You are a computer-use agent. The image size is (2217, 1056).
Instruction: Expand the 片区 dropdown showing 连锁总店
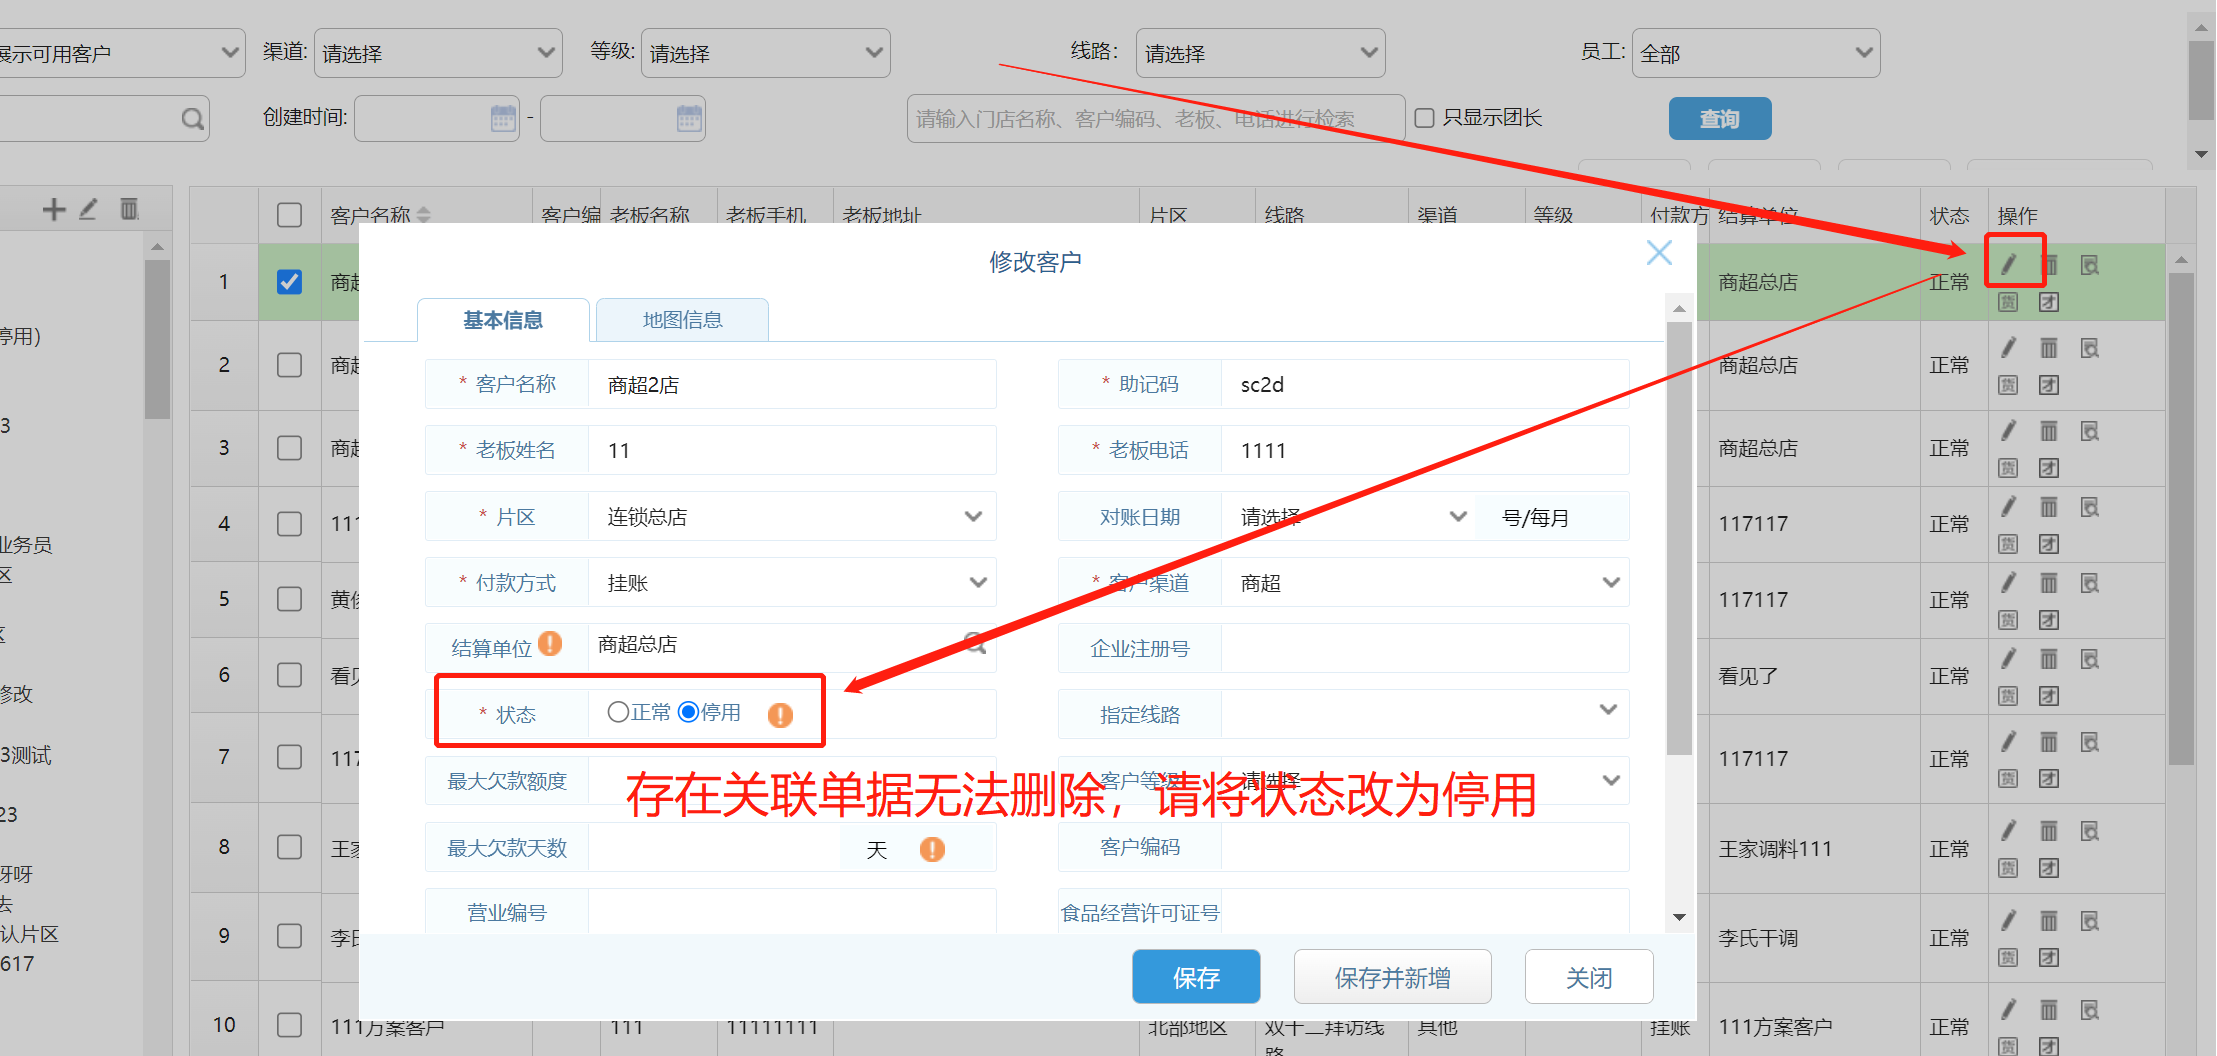pyautogui.click(x=792, y=516)
